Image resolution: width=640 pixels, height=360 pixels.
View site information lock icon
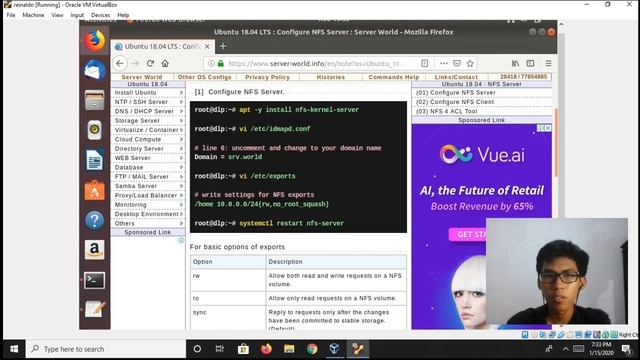click(x=221, y=63)
